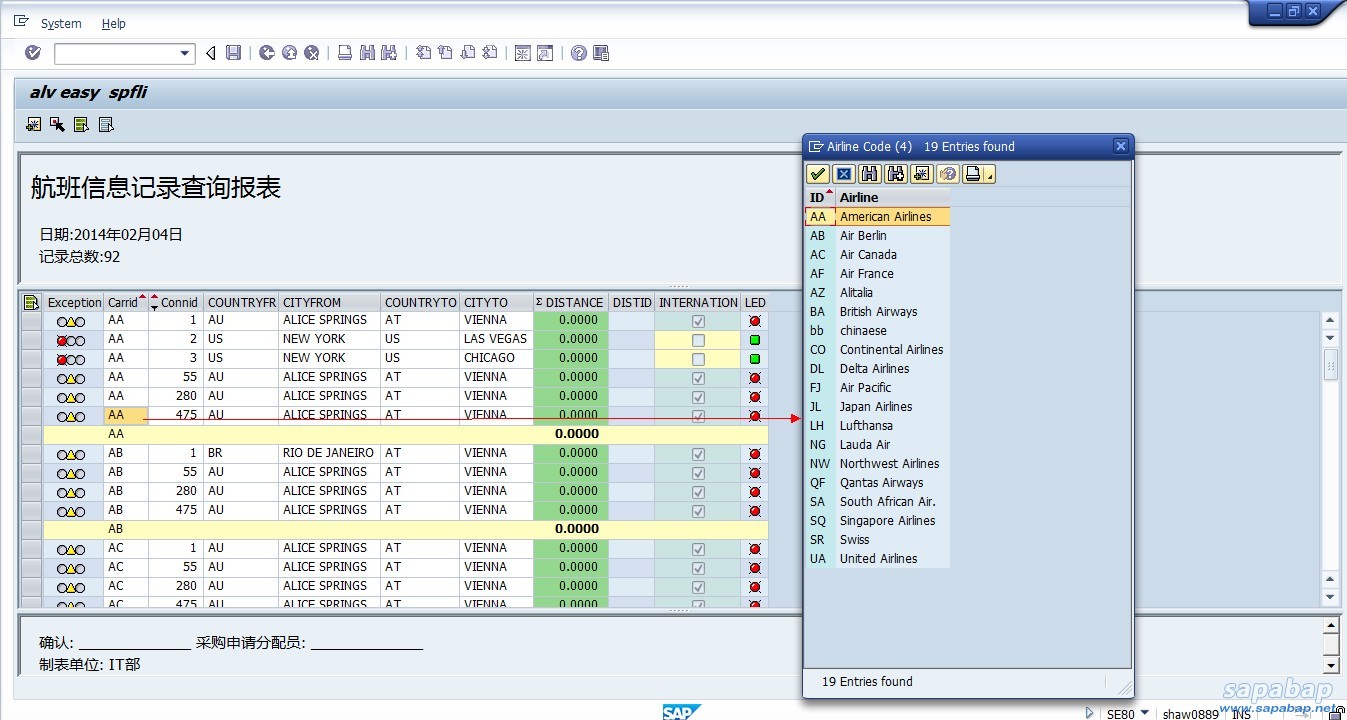Click the INS indicator in the status bar
1347x720 pixels.
tap(1241, 714)
